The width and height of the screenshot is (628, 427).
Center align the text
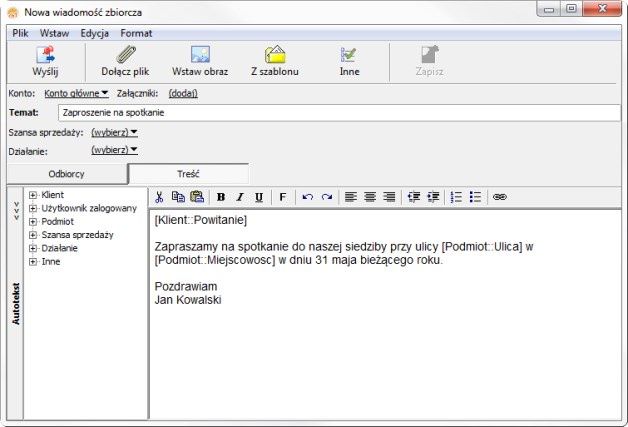pos(370,197)
